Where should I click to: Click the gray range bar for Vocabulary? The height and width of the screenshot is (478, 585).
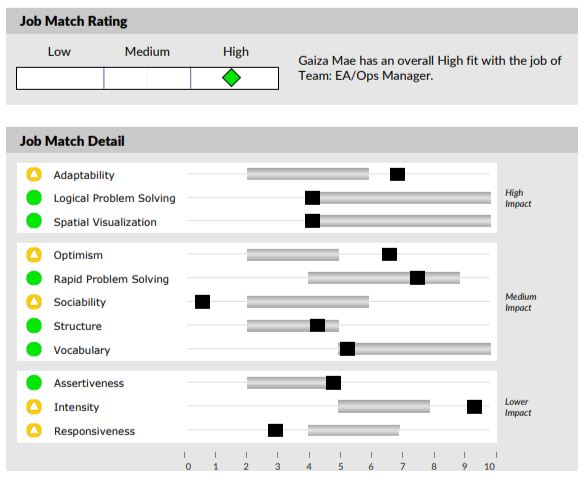(x=414, y=349)
